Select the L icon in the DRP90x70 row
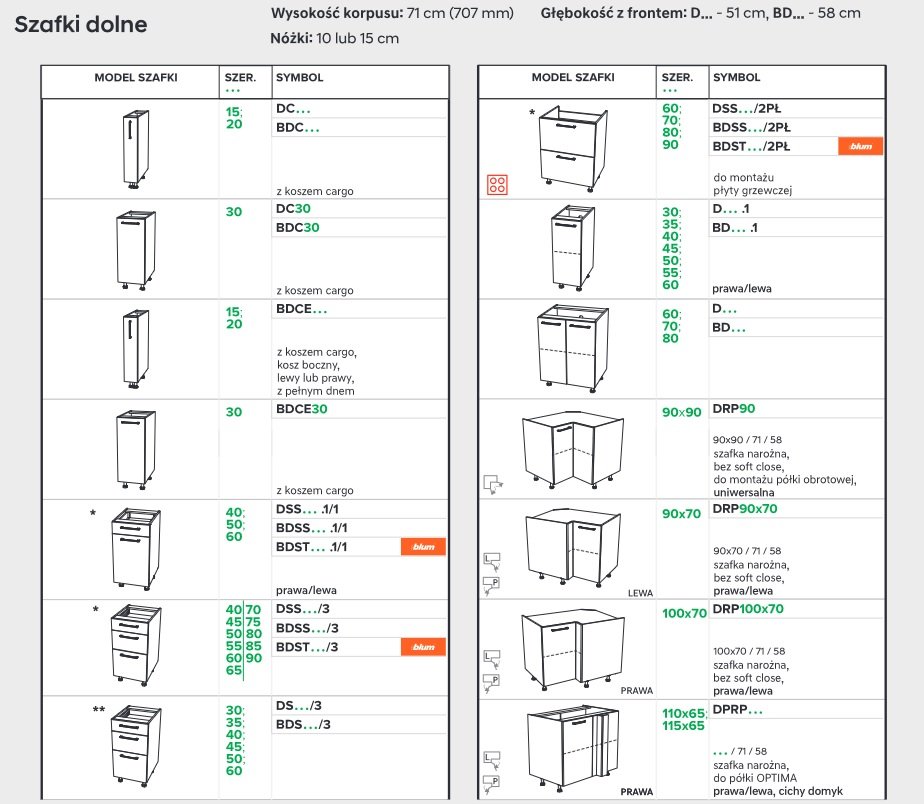The width and height of the screenshot is (924, 804). 491,561
